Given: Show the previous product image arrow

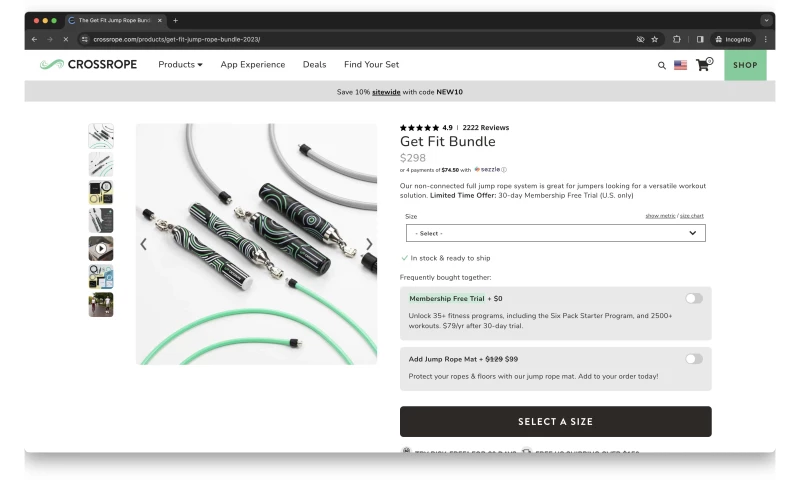Looking at the screenshot, I should (143, 244).
